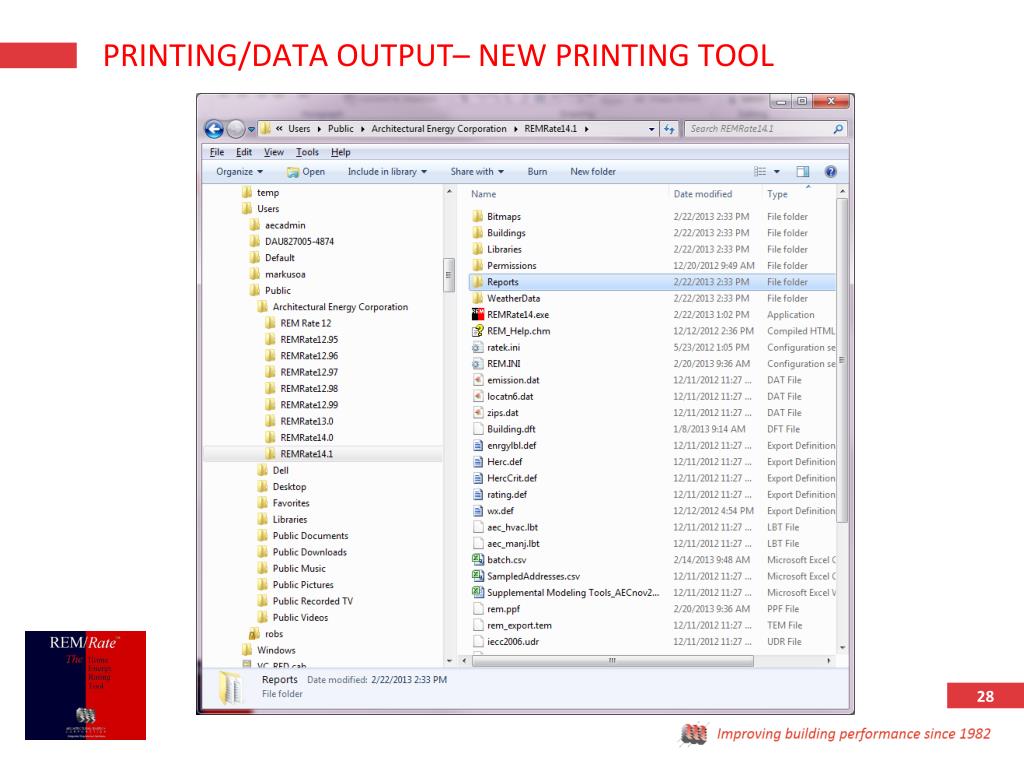
Task: Select the WeatherData folder icon
Action: pyautogui.click(x=477, y=298)
